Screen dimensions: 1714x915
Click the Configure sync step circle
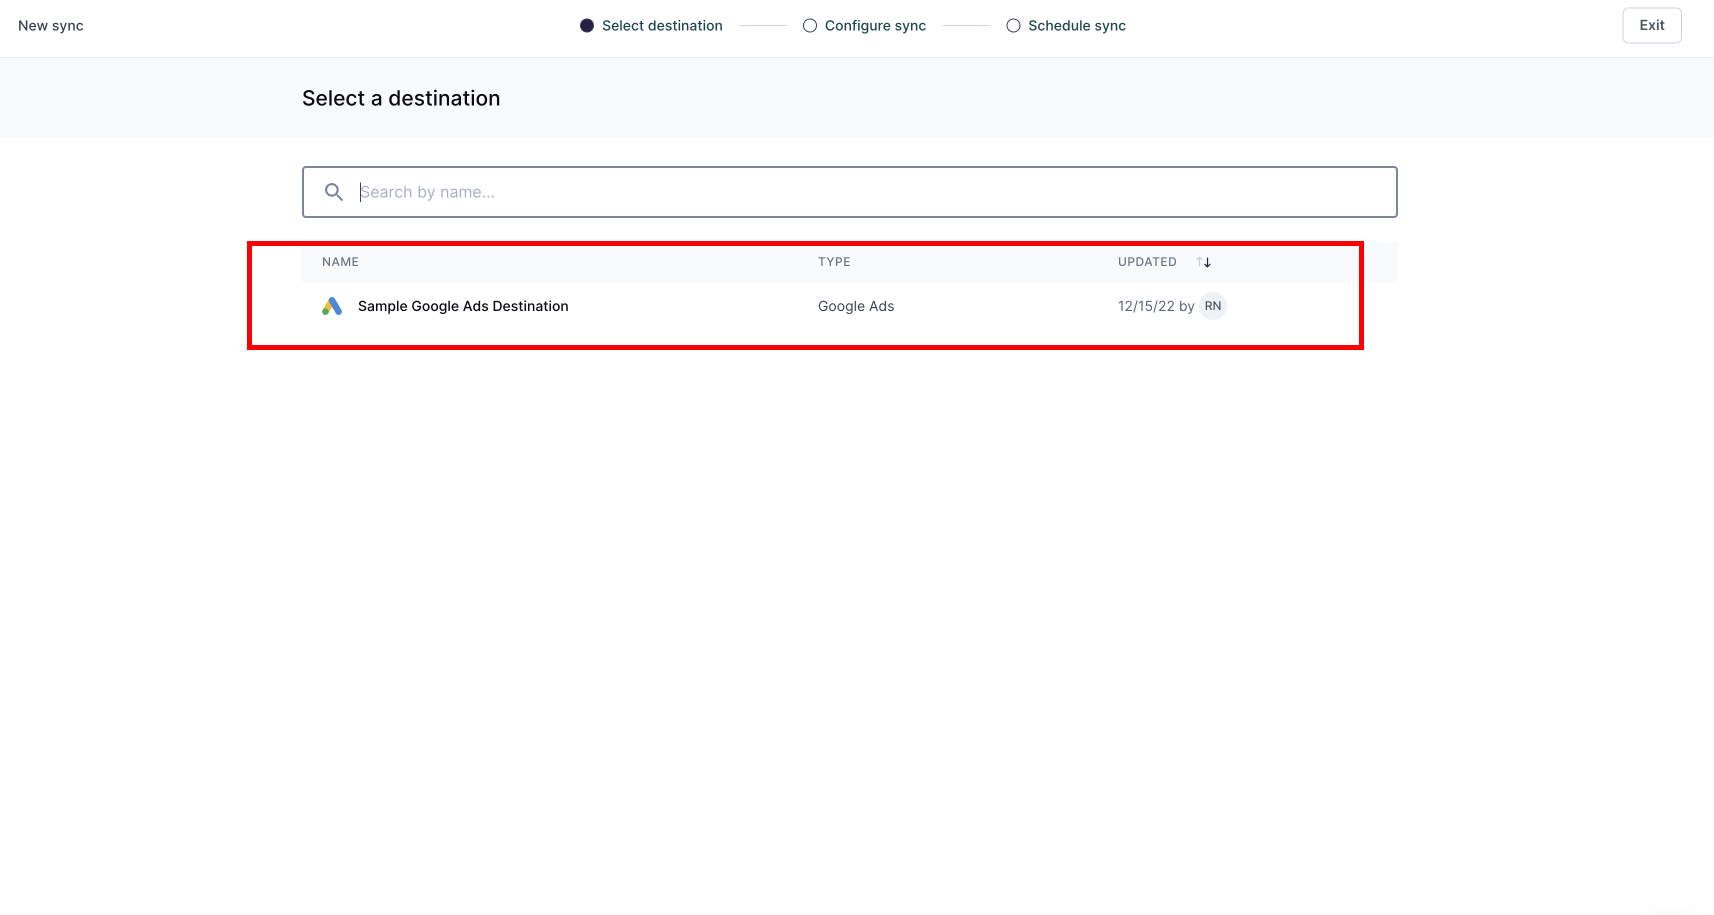click(809, 25)
